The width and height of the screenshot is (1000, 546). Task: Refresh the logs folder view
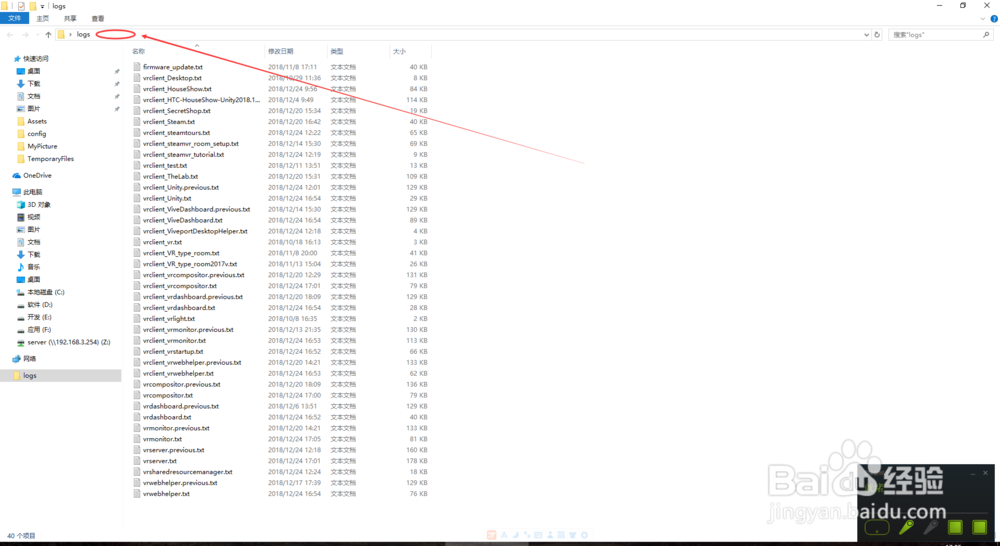[877, 34]
